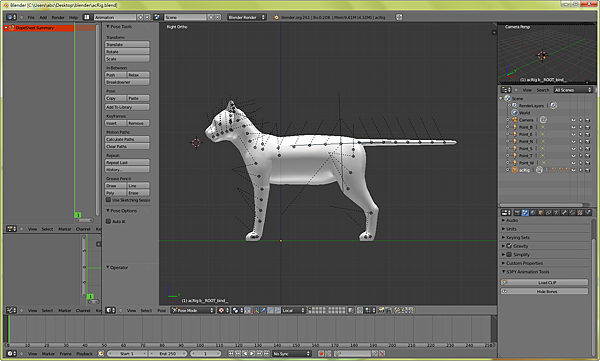
Task: Open the All Scenes outliner dropdown
Action: point(573,90)
